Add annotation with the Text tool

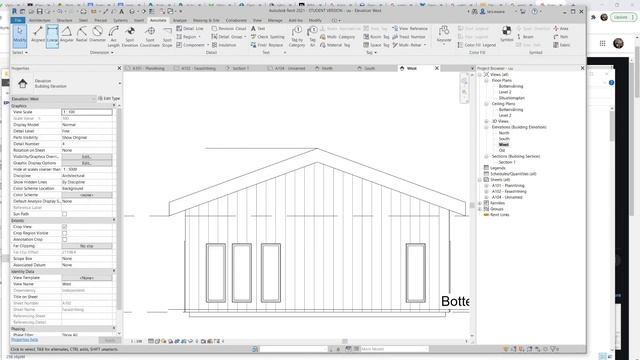click(258, 29)
